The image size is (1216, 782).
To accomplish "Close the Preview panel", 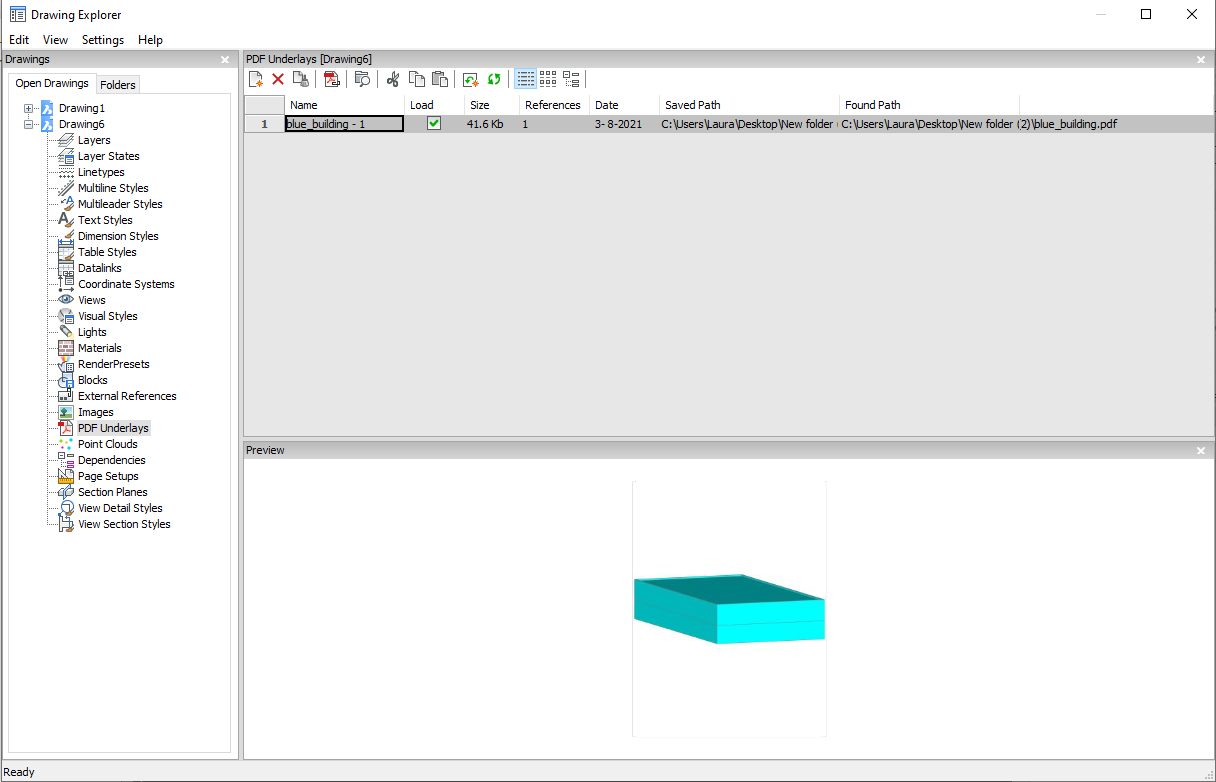I will 1201,451.
